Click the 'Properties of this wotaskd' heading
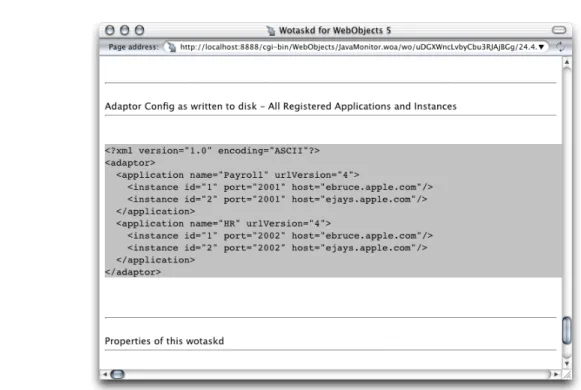Image resolution: width=581 pixels, height=390 pixels. 164,341
